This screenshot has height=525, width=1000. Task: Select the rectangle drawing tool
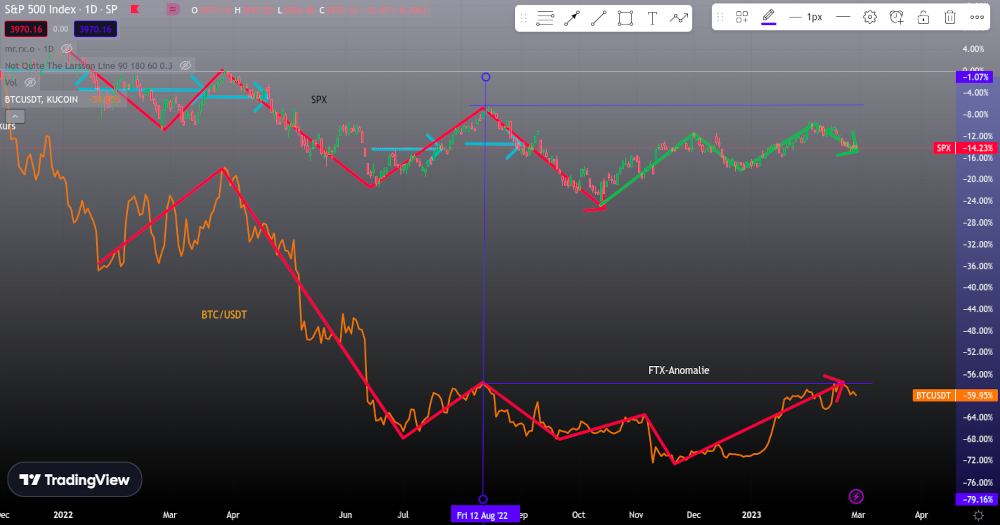coord(626,18)
